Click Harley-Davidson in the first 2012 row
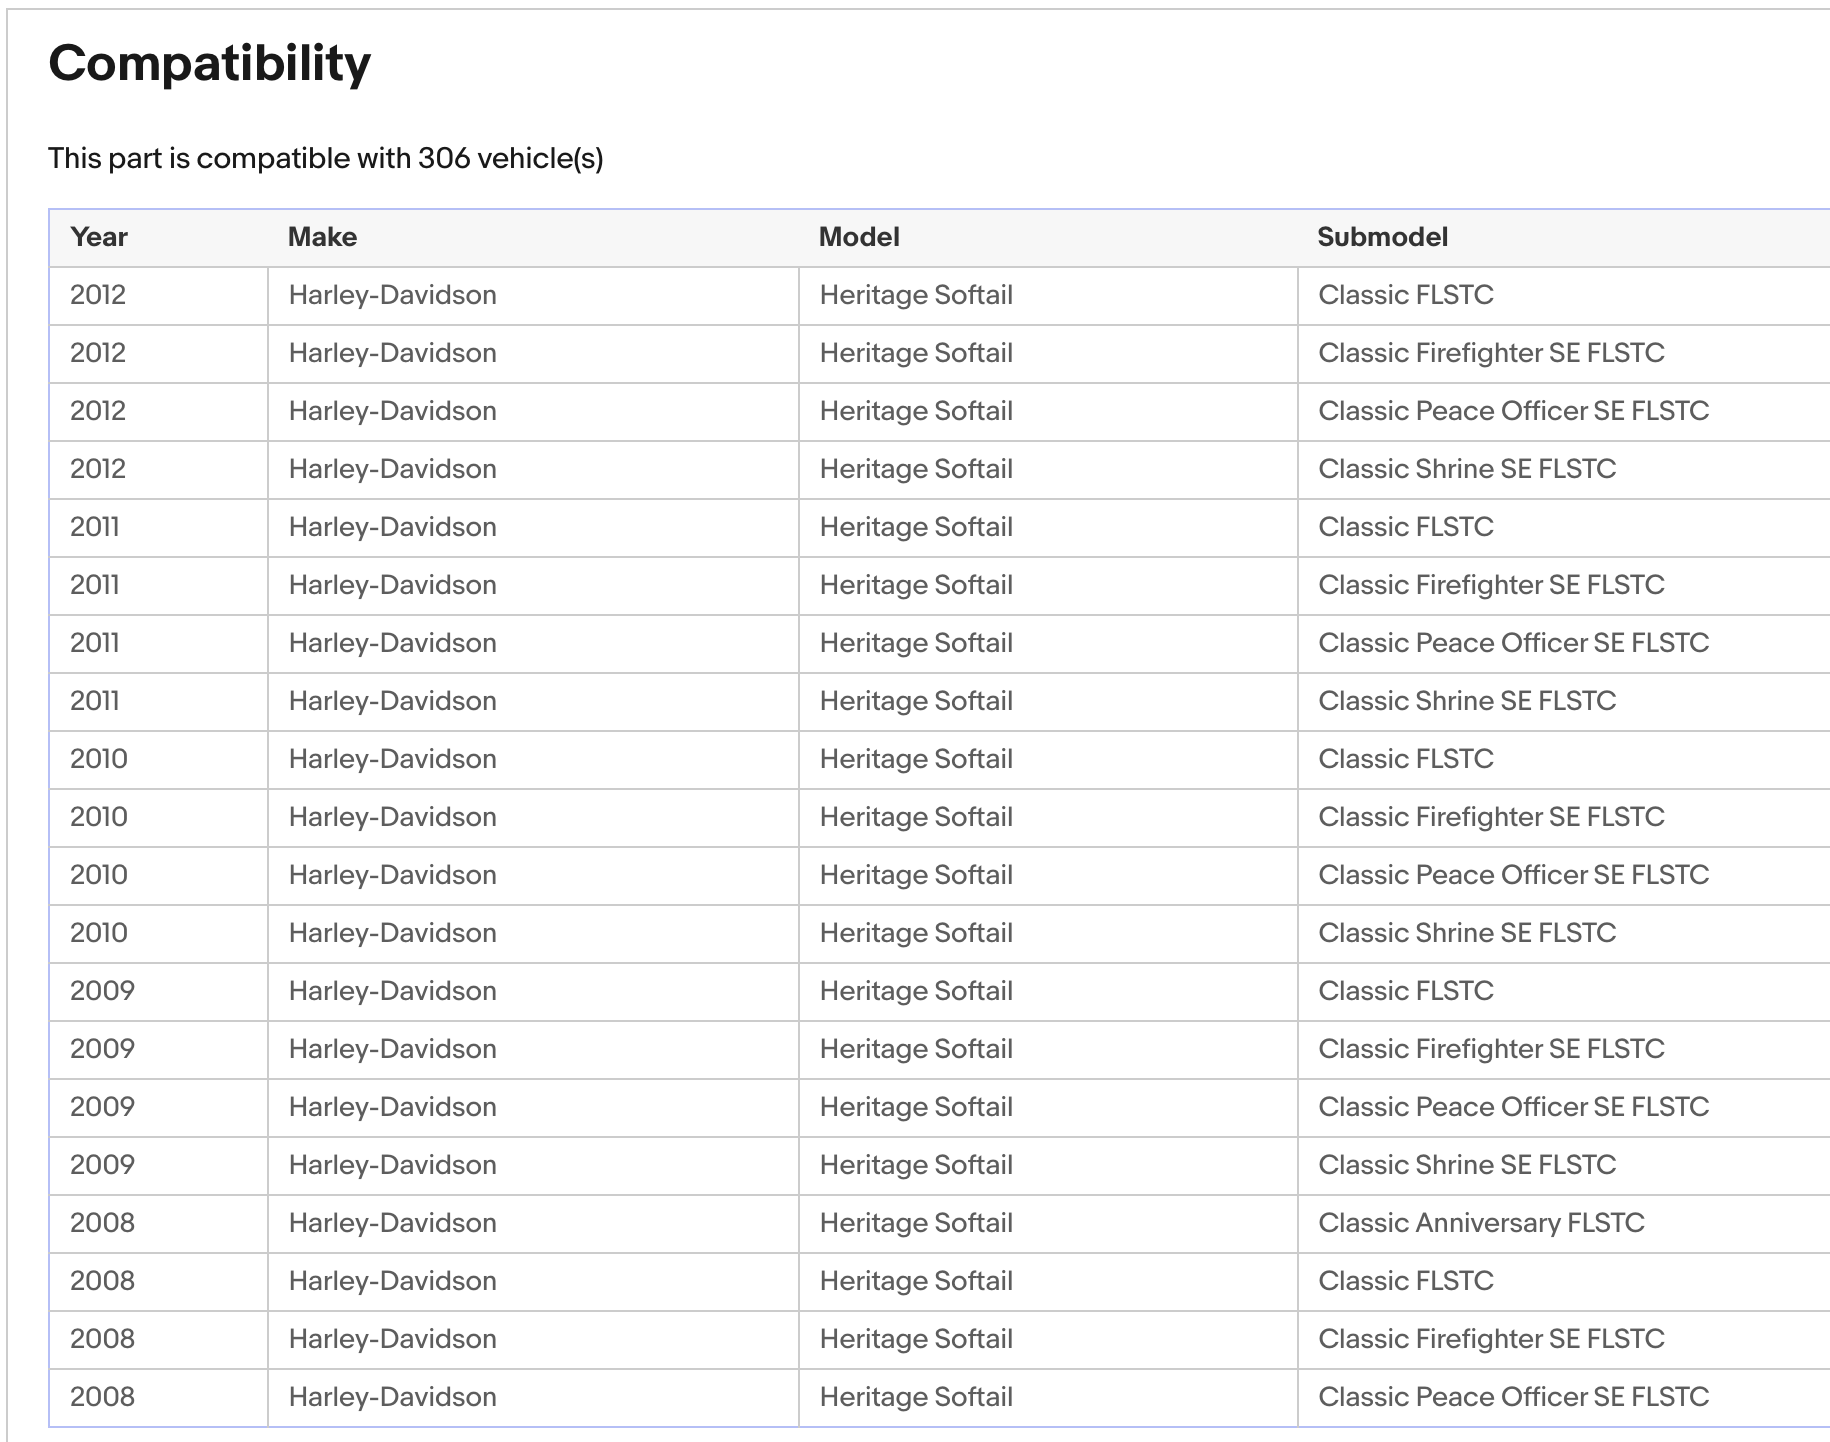The width and height of the screenshot is (1830, 1442). click(392, 295)
